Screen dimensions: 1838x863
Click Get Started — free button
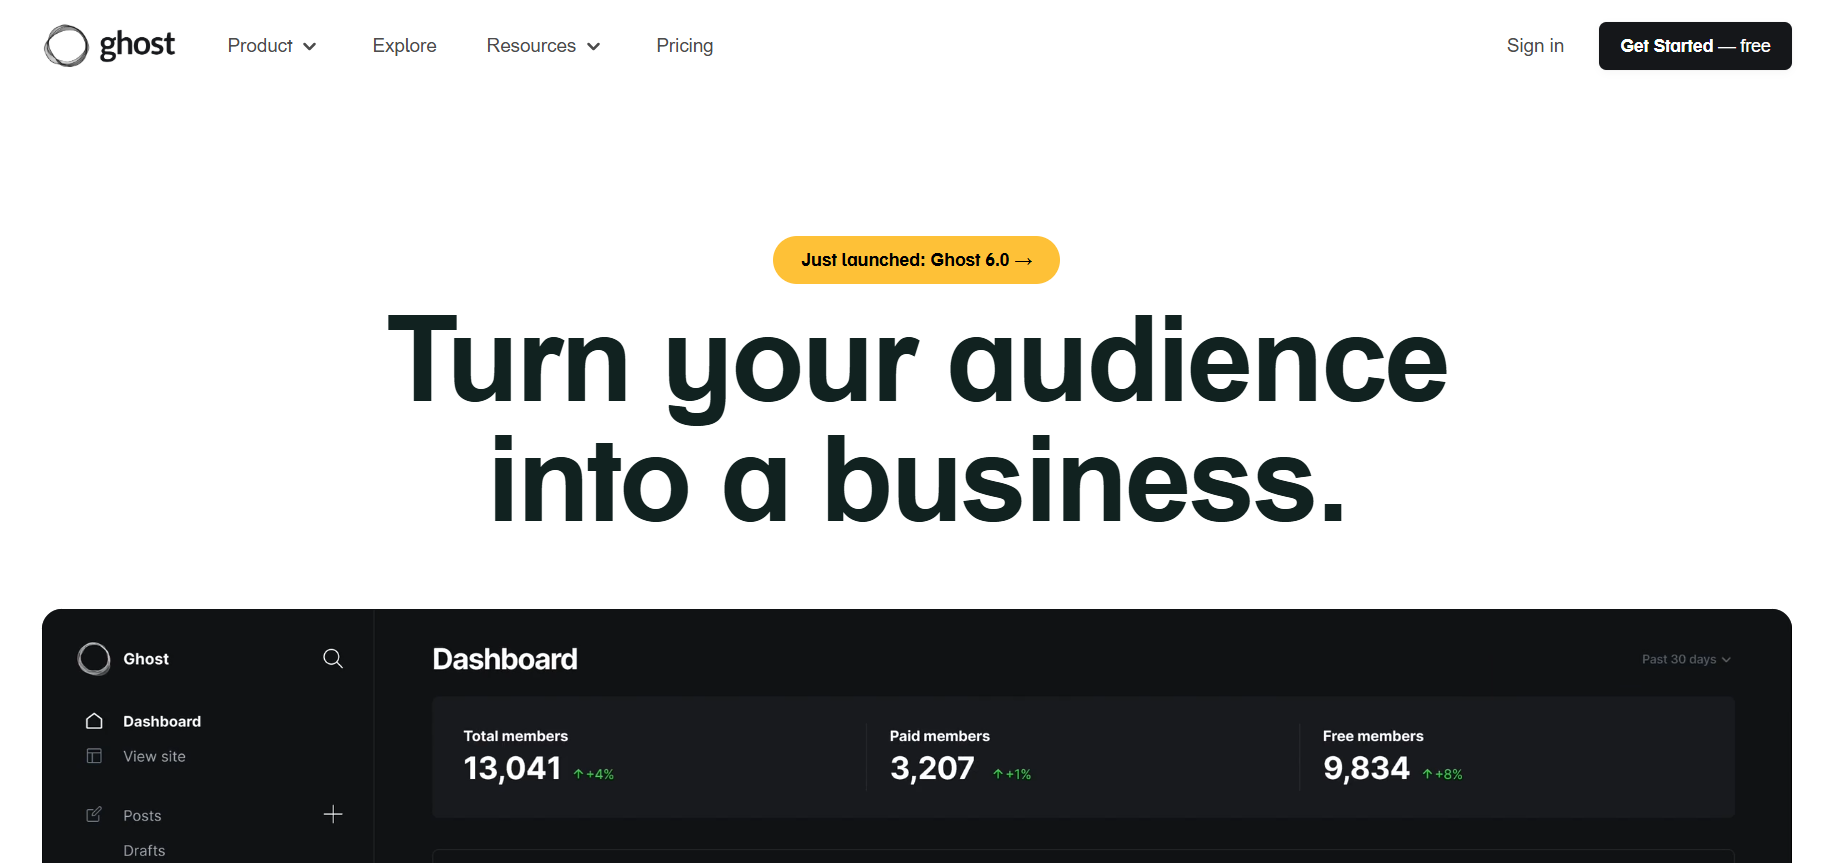coord(1695,46)
